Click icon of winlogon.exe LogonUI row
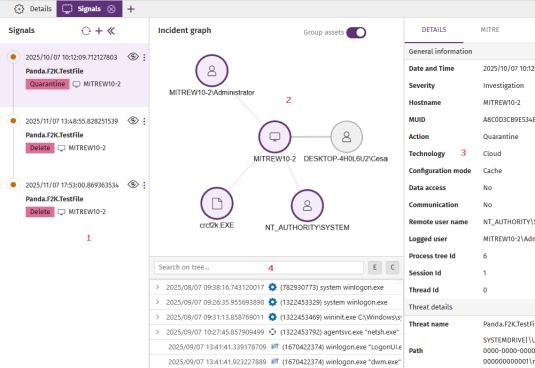This screenshot has width=535, height=368. point(275,347)
